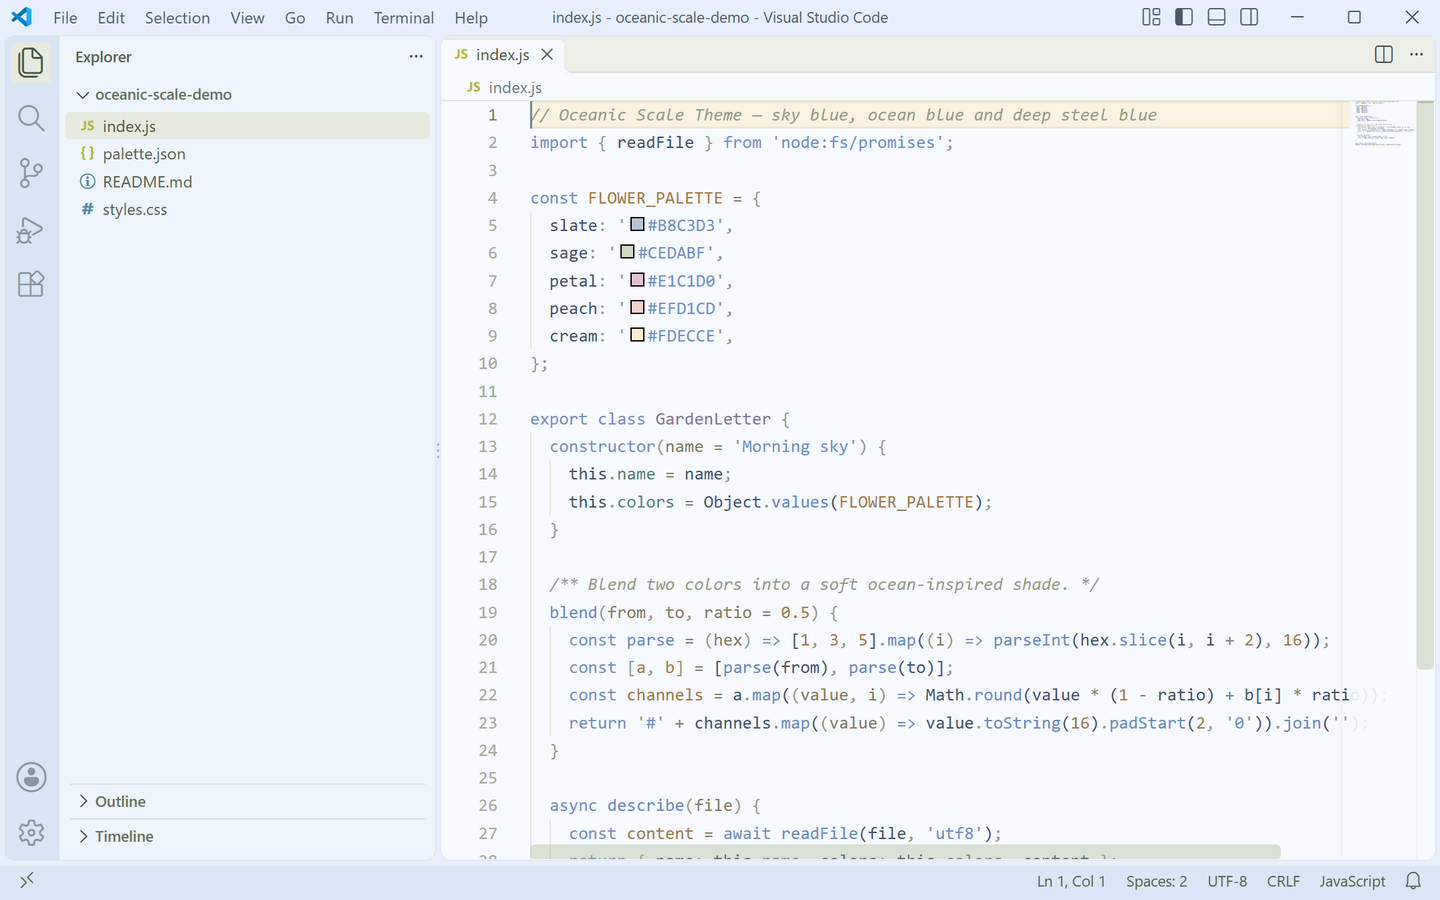Click the Customize Layout icon
This screenshot has height=900, width=1440.
pos(1151,17)
